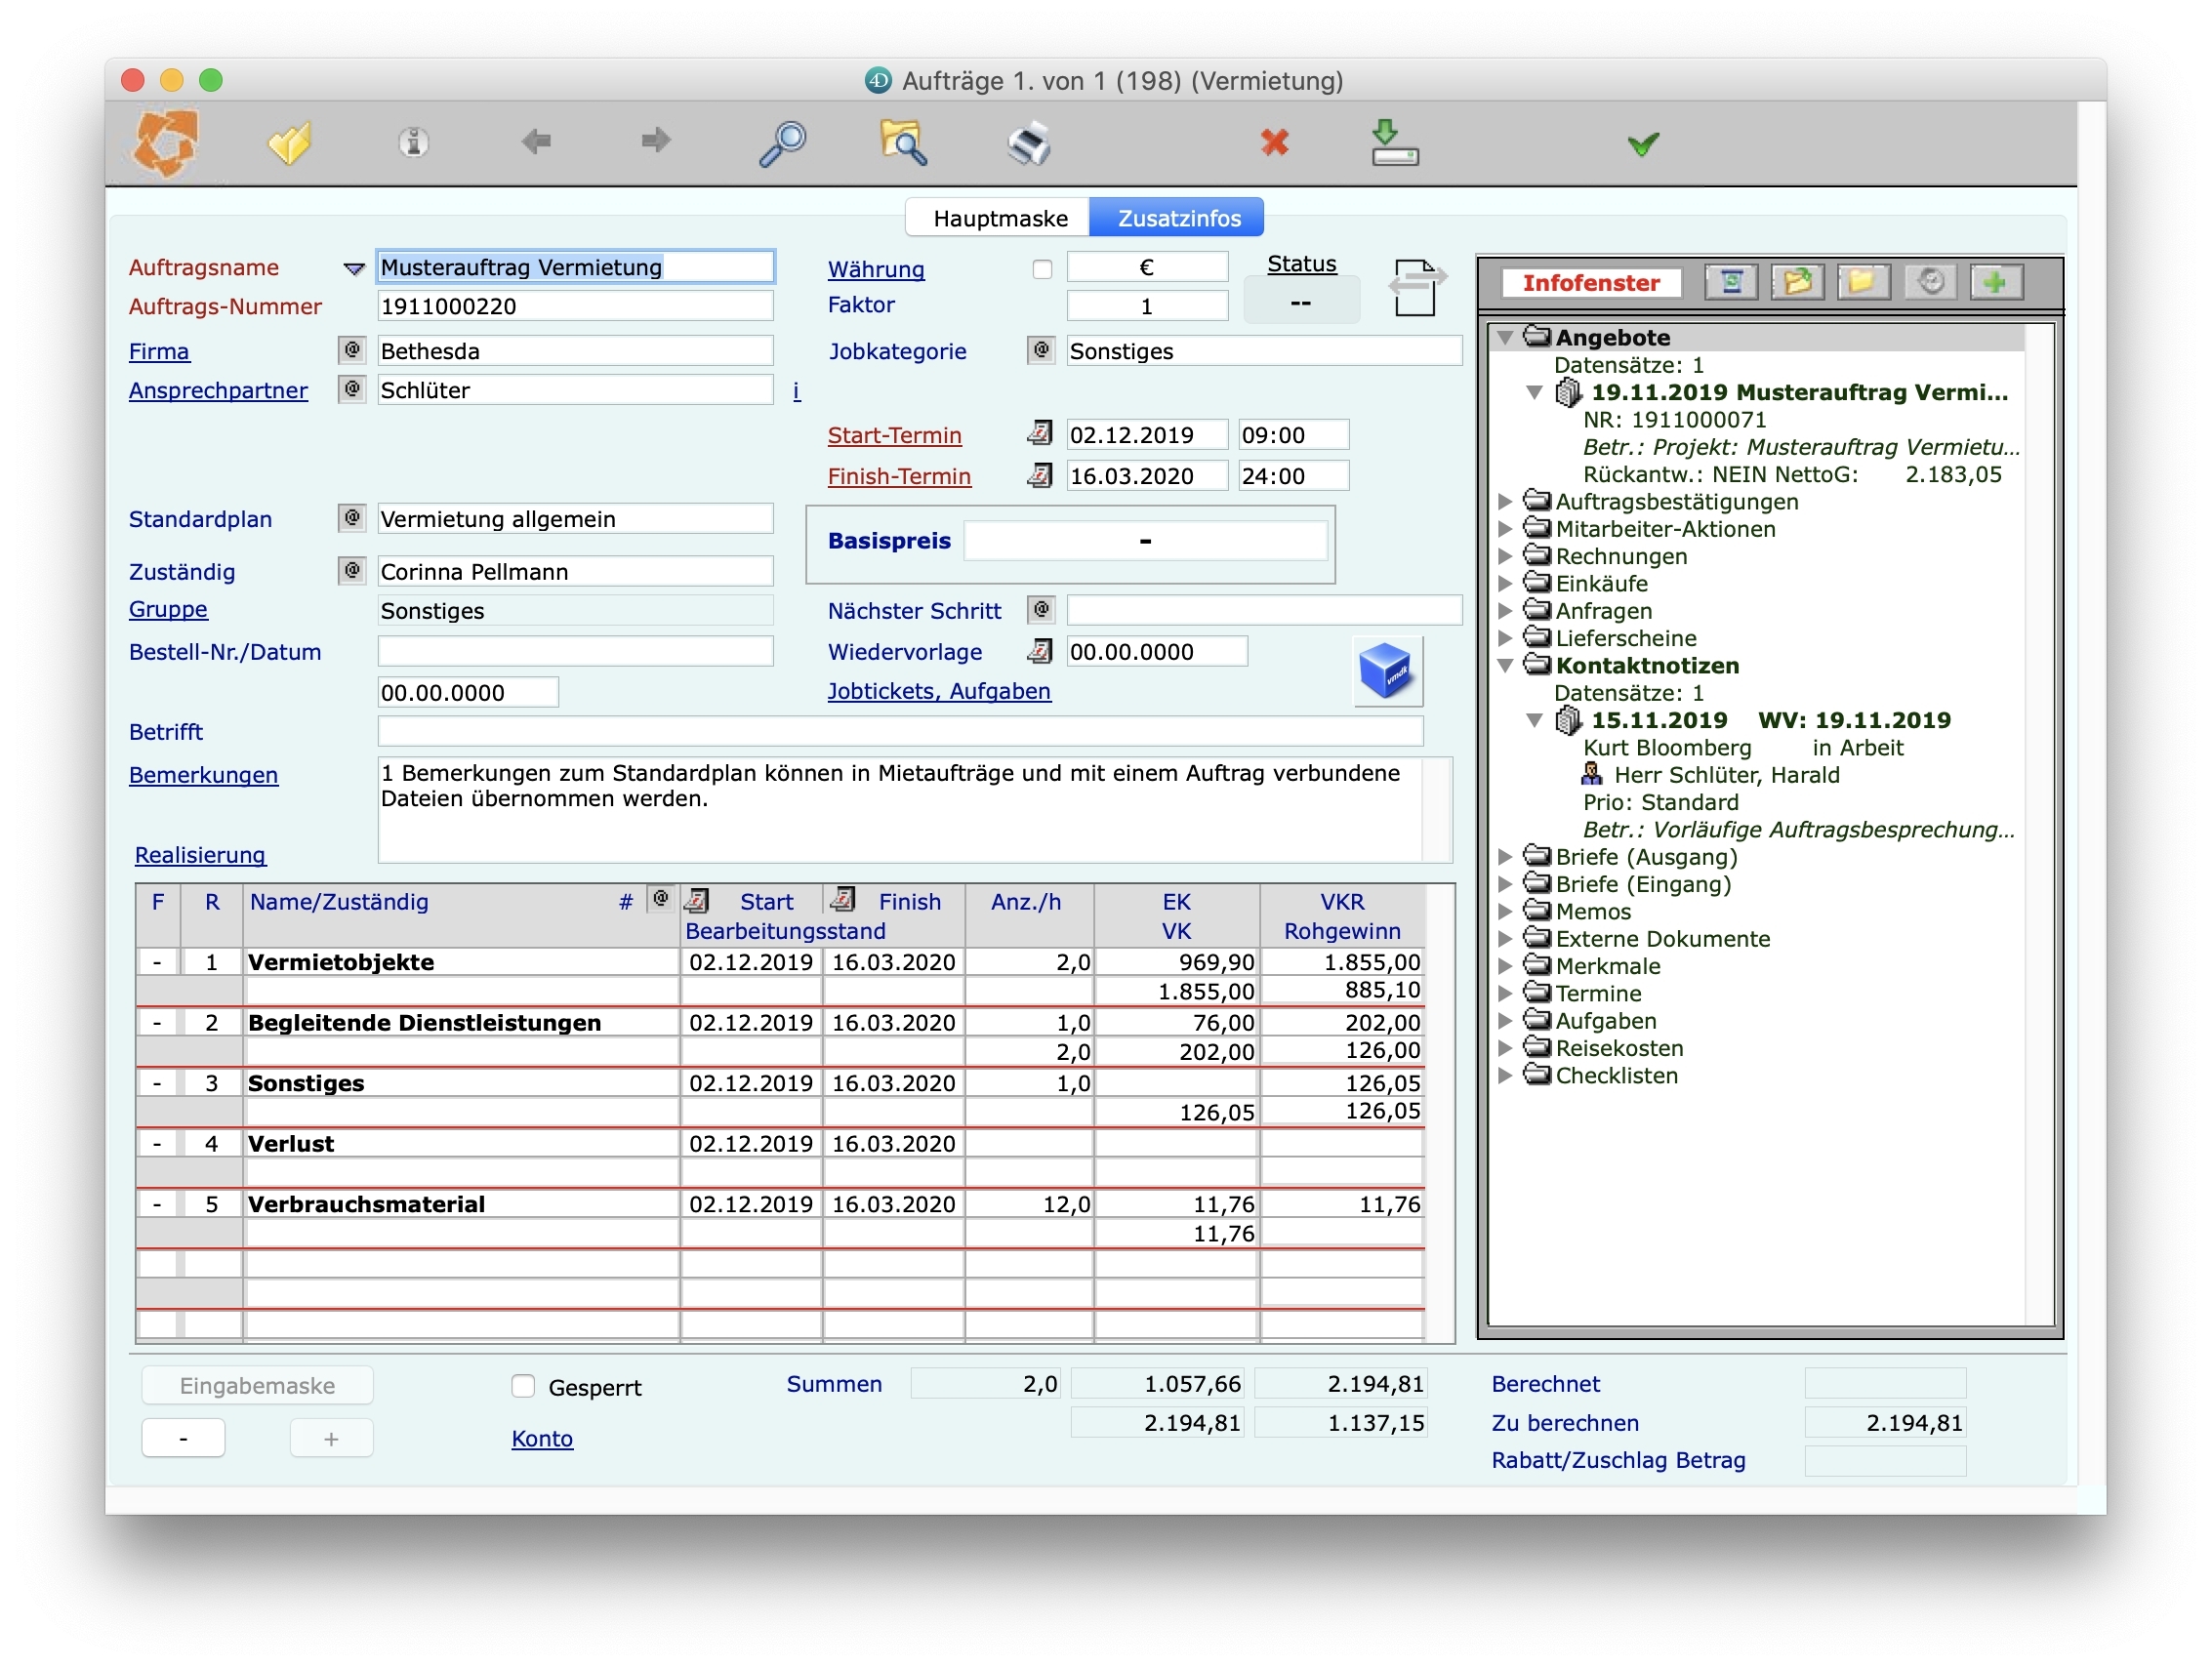The image size is (2212, 1667).
Task: Click green plus icon in Infofenster
Action: coord(1994,283)
